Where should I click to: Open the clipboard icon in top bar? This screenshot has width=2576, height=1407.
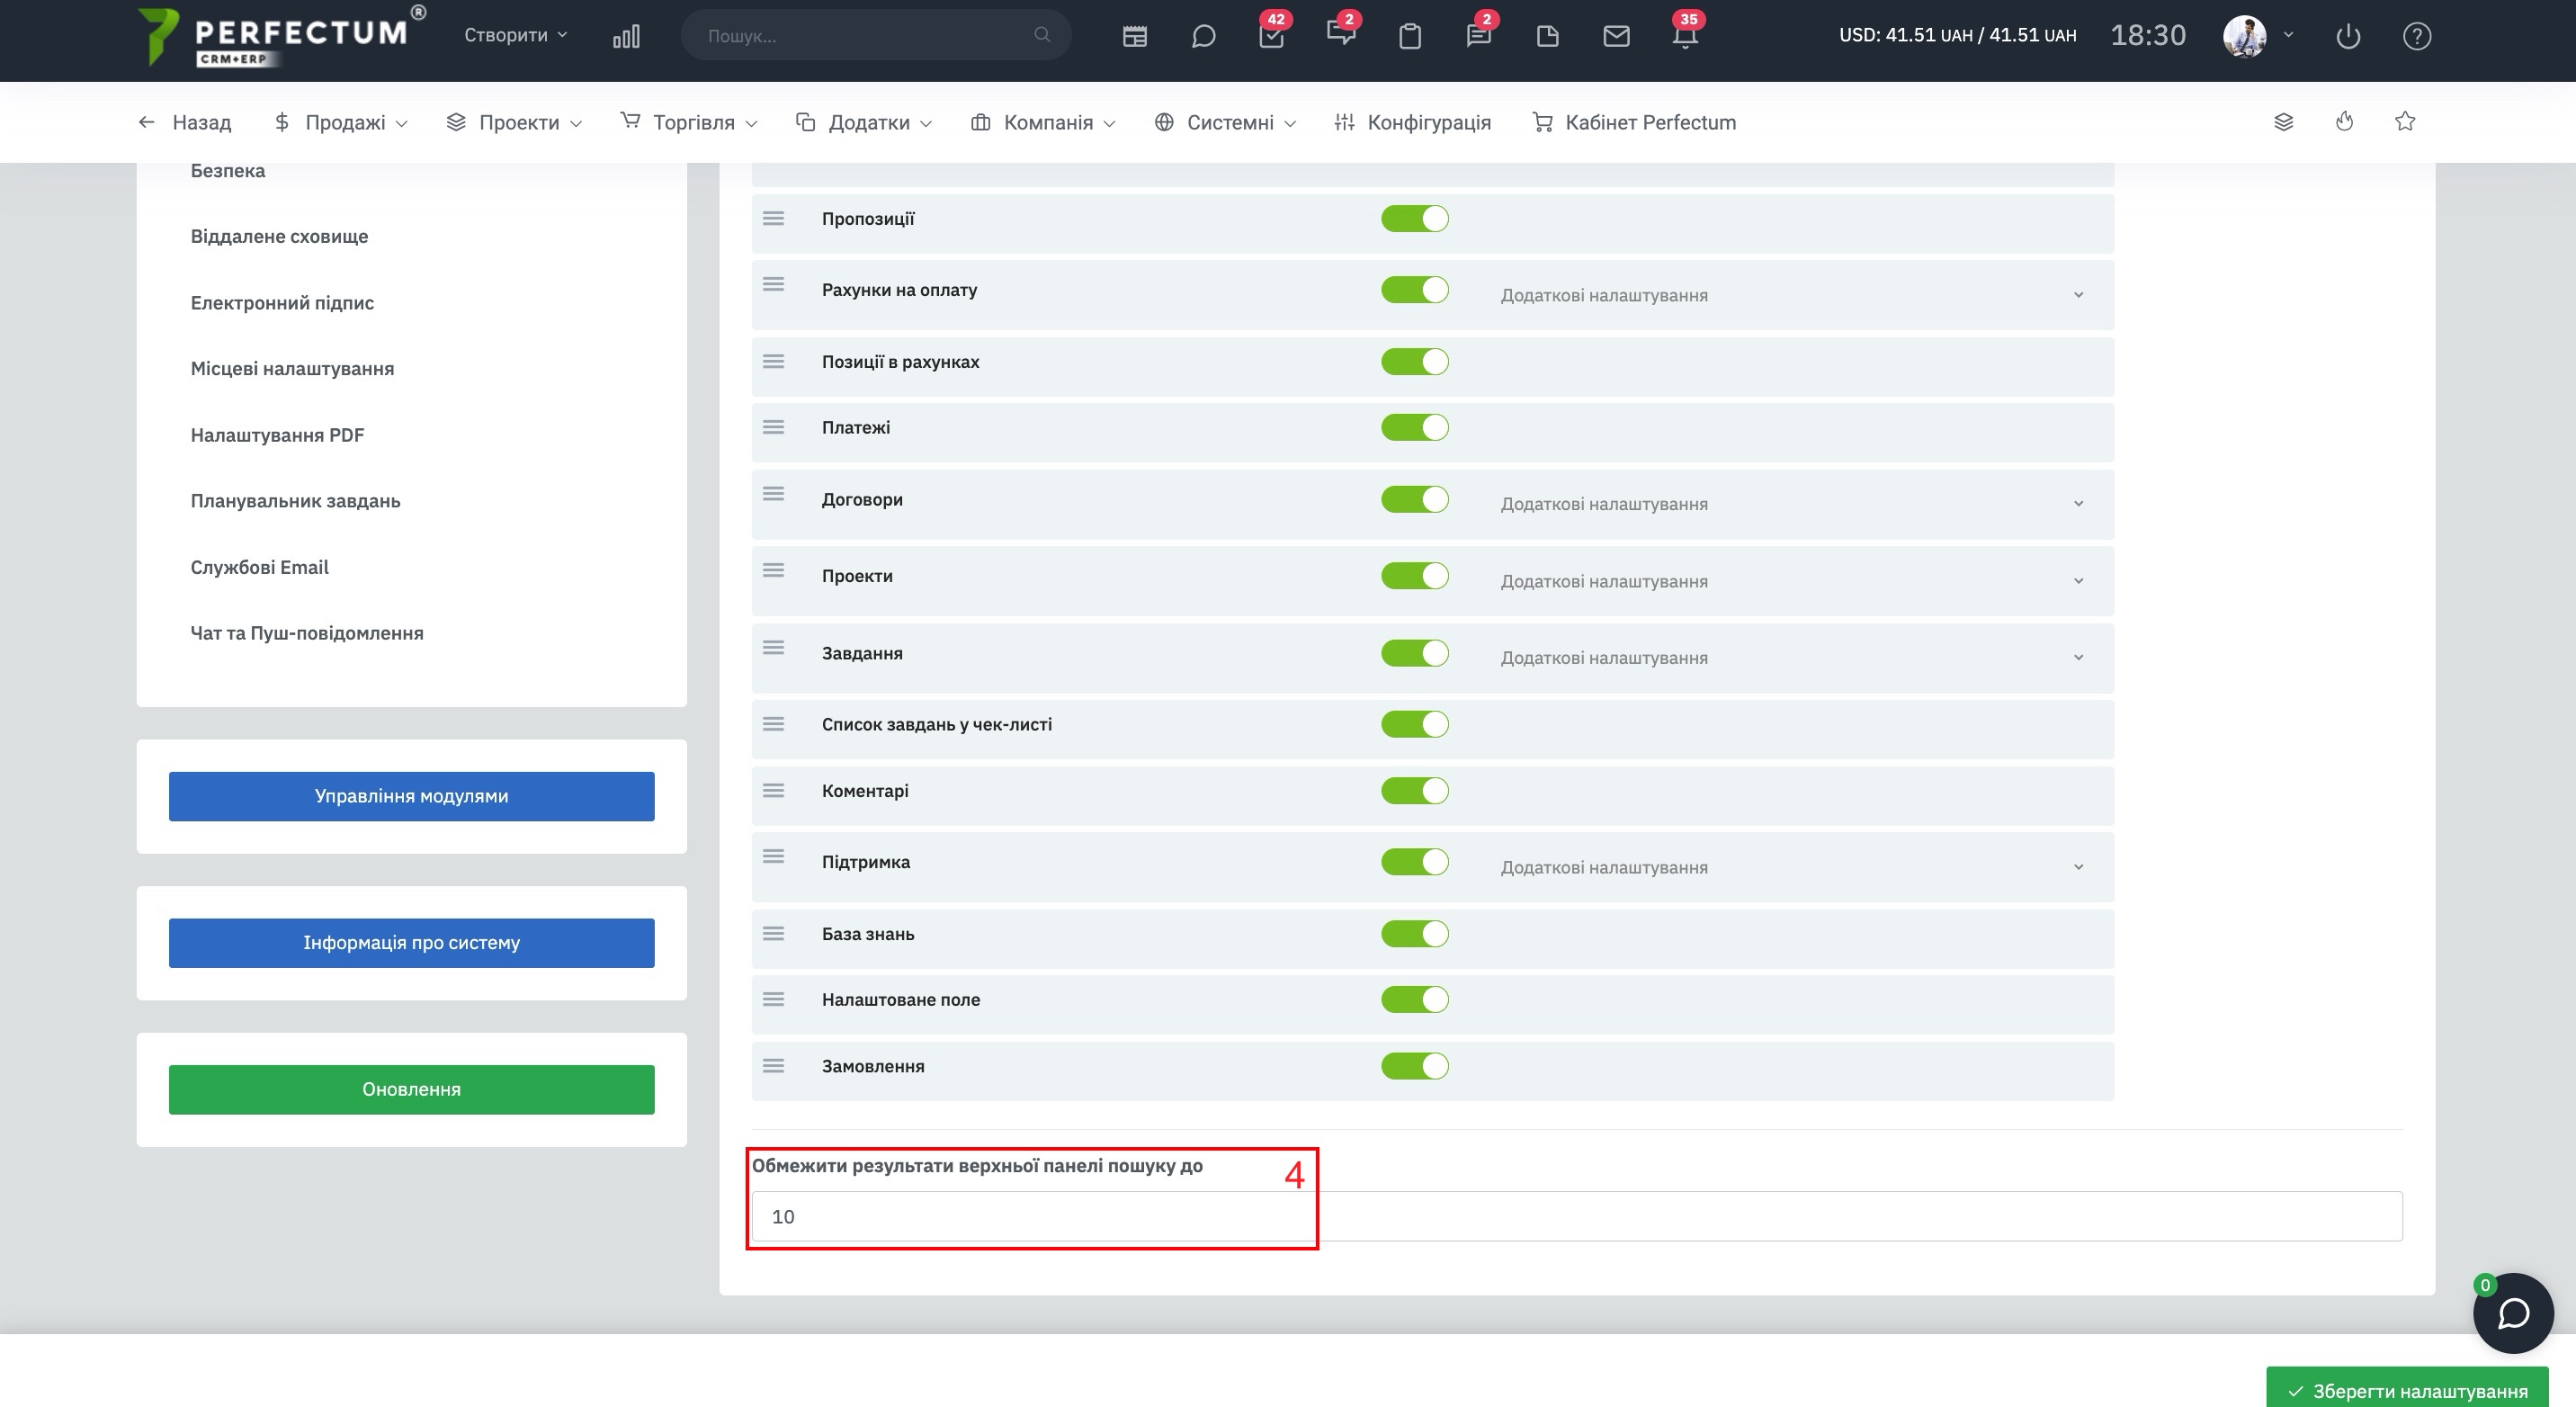tap(1410, 37)
